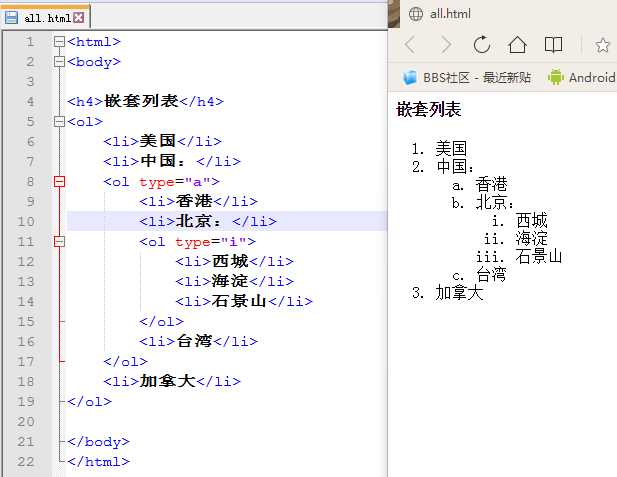Click the rendered 美国 list item

[x=451, y=148]
